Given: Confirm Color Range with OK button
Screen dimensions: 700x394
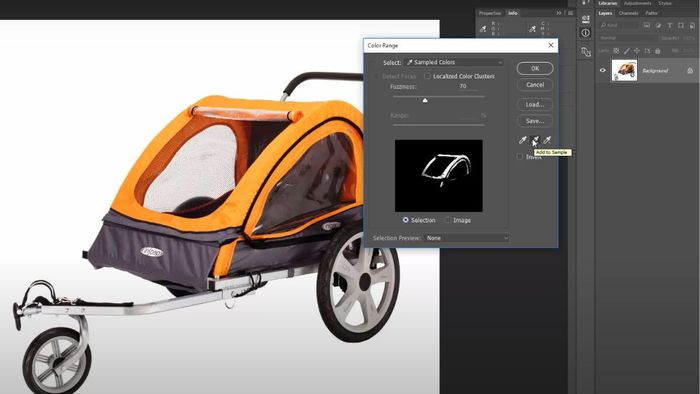Looking at the screenshot, I should click(x=535, y=68).
